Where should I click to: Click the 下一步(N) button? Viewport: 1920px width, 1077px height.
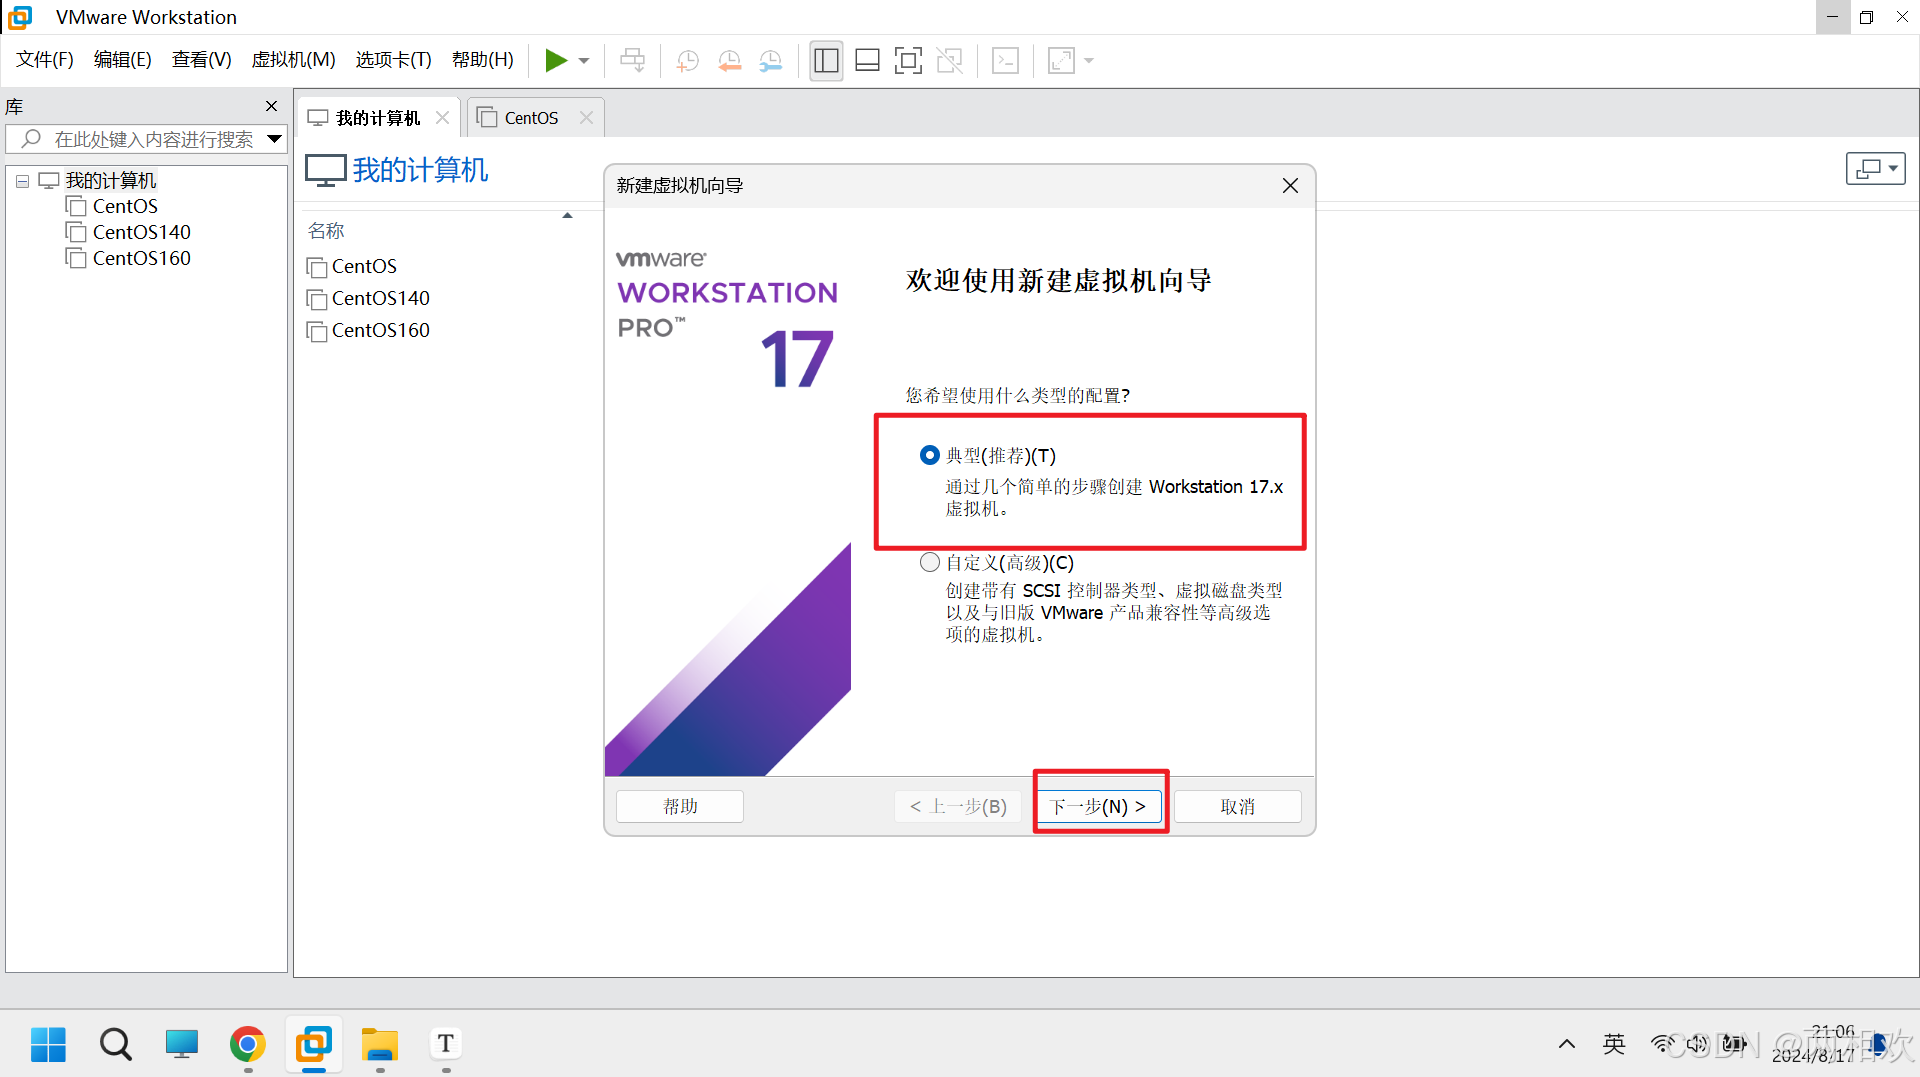[x=1098, y=806]
